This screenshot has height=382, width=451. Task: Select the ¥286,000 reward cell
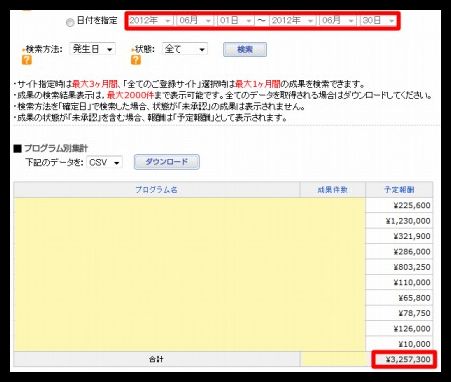[x=399, y=251]
